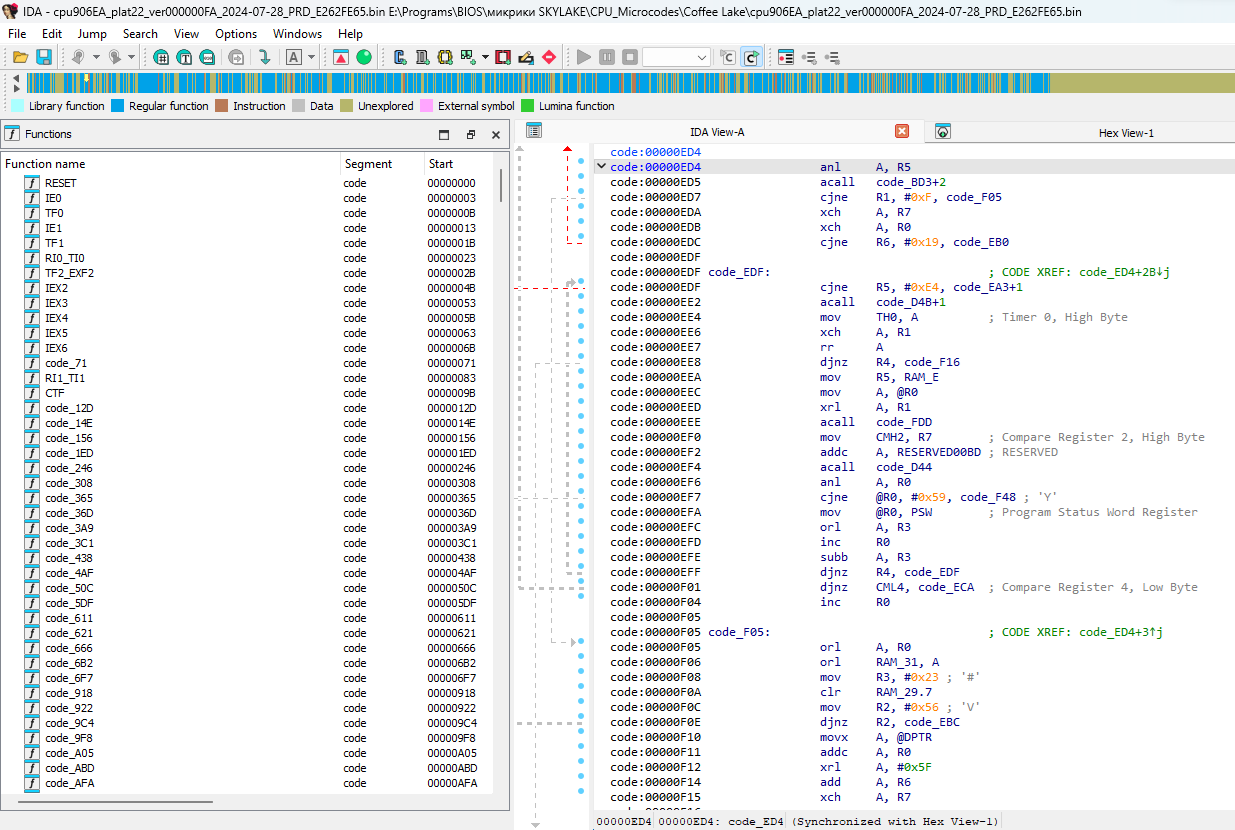Click the green down-arrow jump icon
The width and height of the screenshot is (1235, 830).
(x=264, y=57)
